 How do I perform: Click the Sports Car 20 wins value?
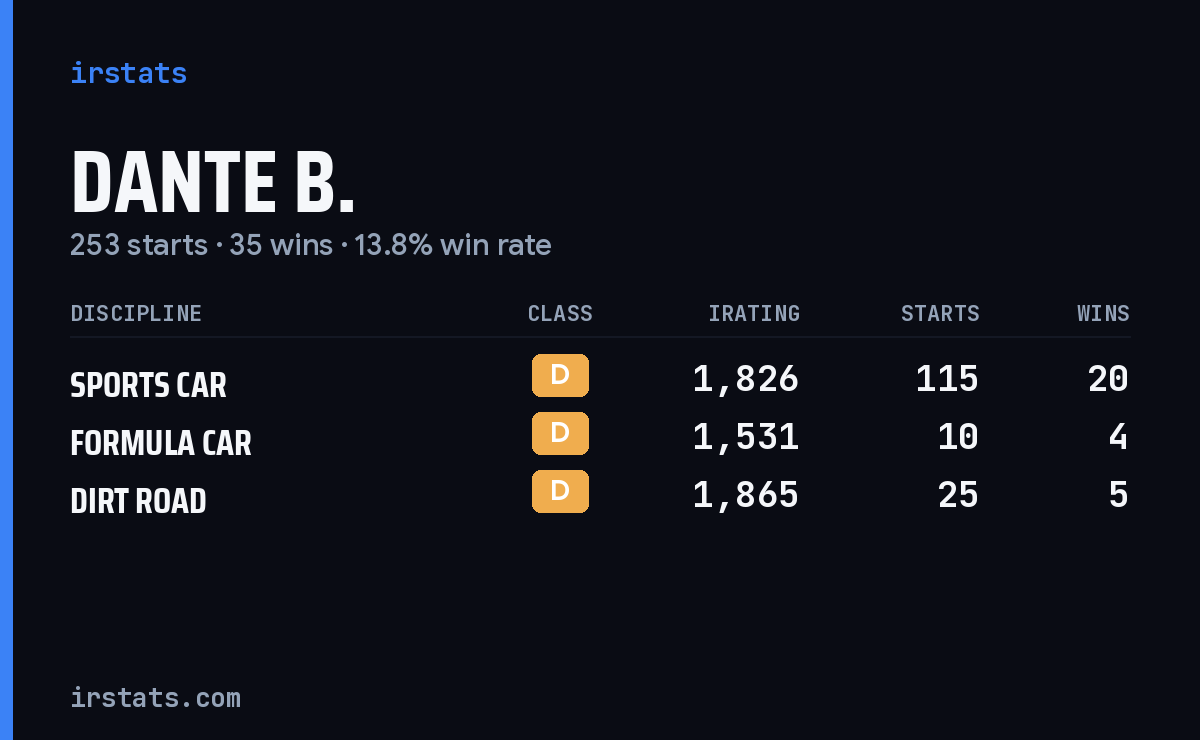pos(1108,379)
